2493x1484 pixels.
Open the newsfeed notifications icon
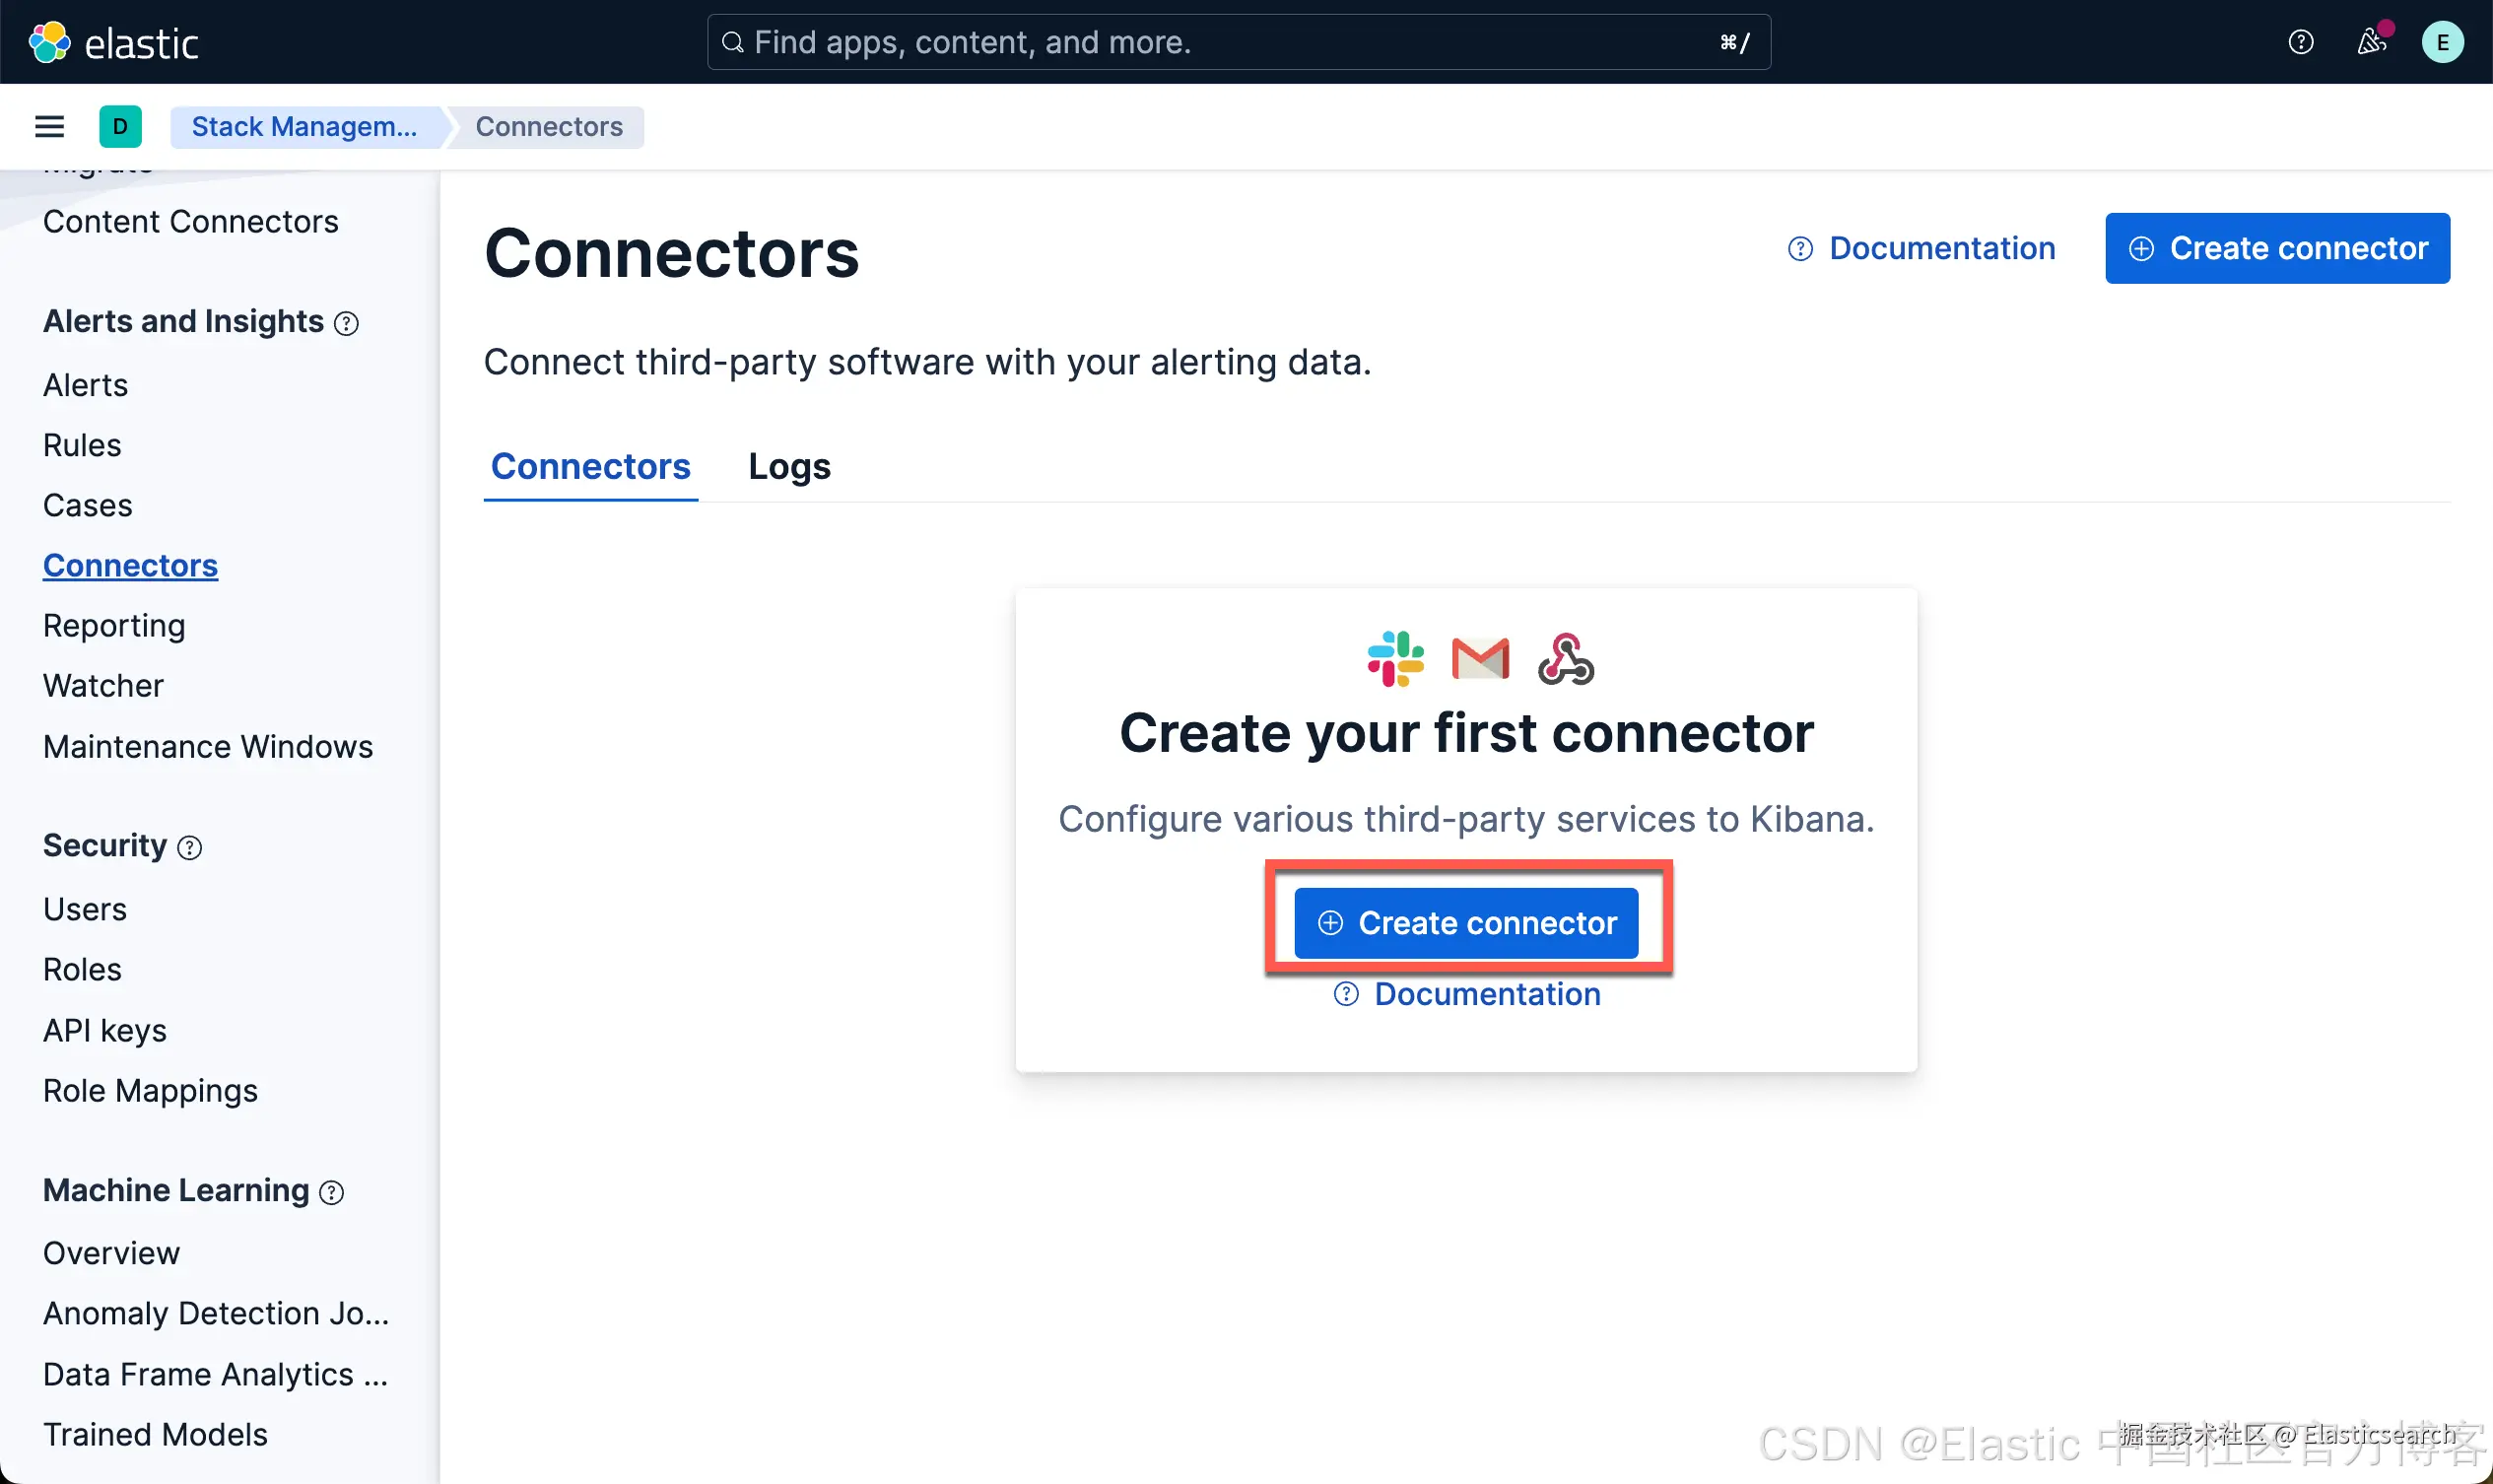pyautogui.click(x=2371, y=42)
